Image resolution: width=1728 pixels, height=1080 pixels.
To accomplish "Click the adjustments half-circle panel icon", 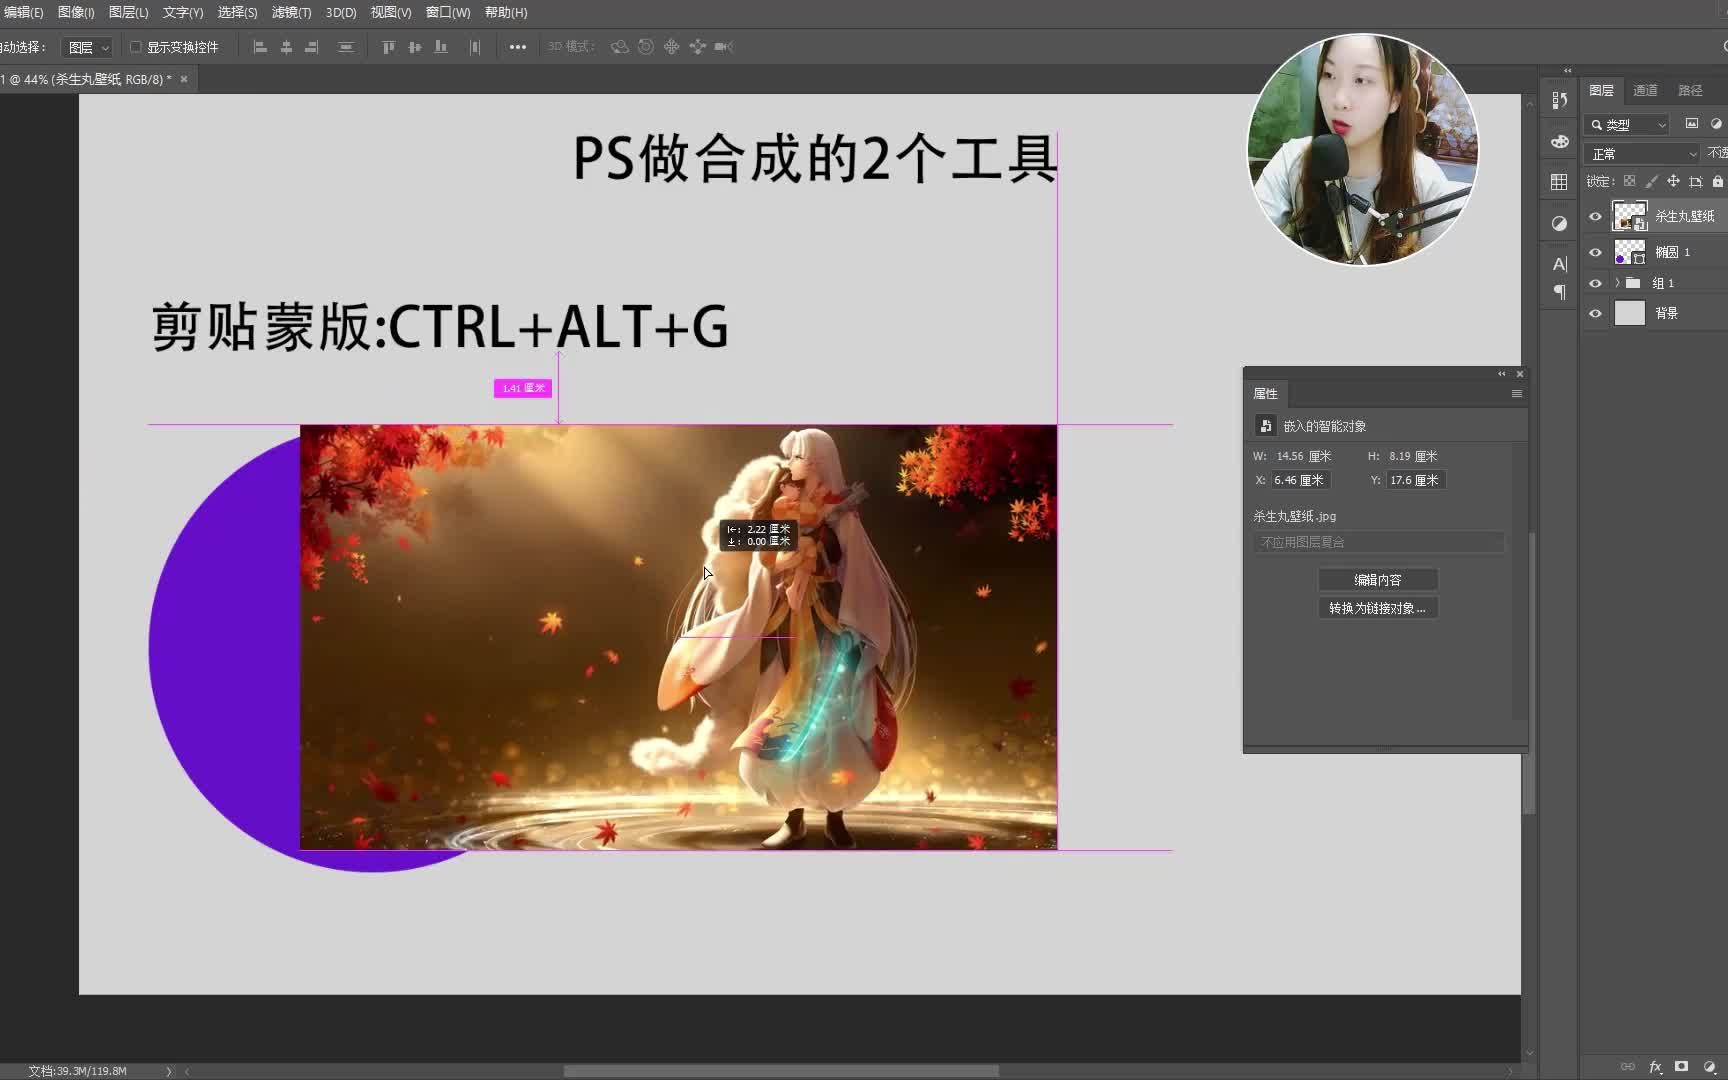I will [1559, 223].
